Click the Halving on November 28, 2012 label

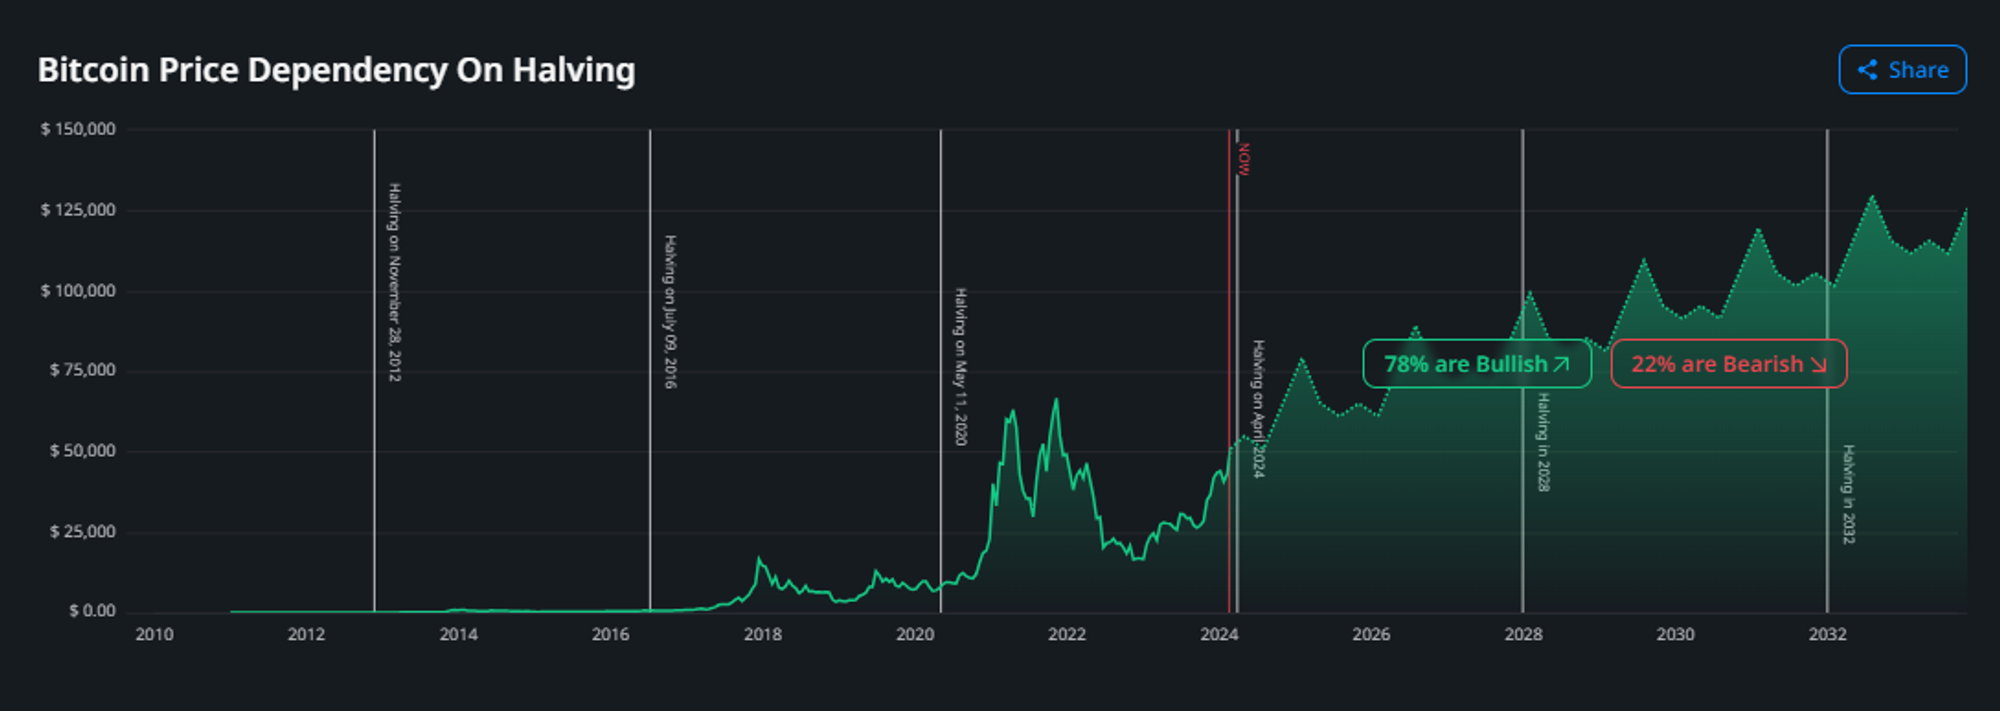(x=394, y=282)
